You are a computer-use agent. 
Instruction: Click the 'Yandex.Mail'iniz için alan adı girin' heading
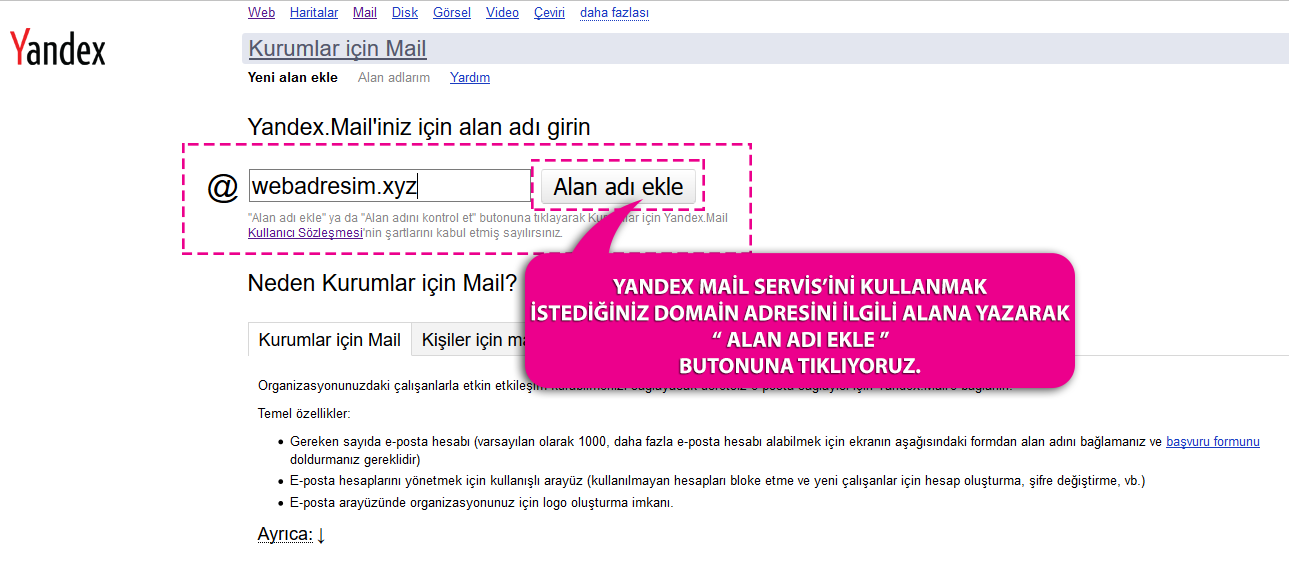[x=419, y=127]
